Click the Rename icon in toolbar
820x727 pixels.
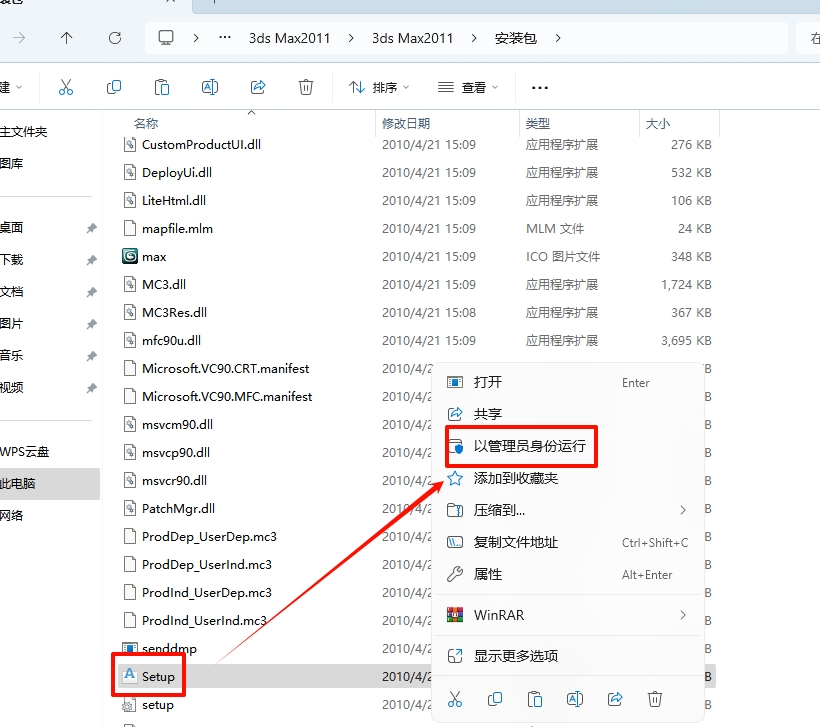tap(210, 87)
